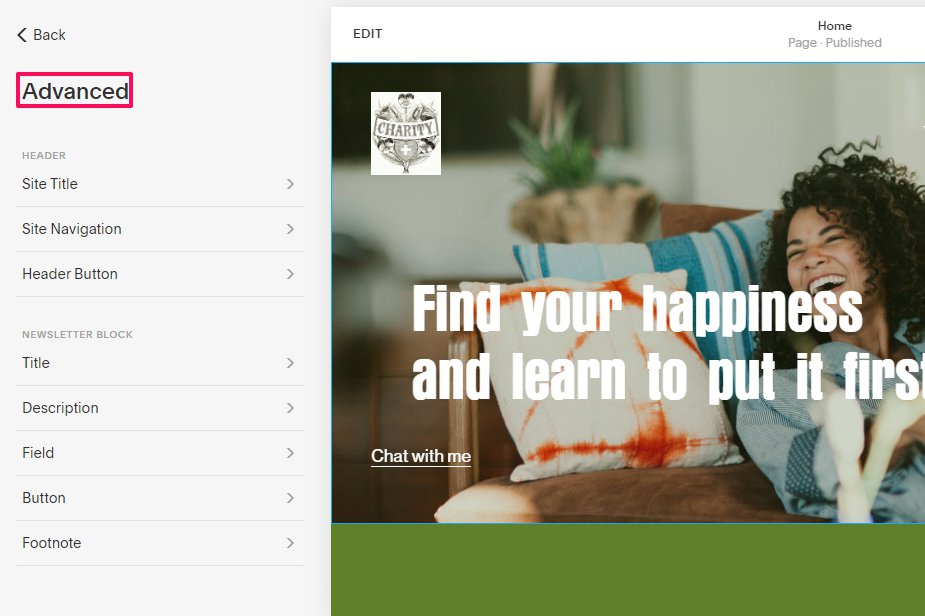Screen dimensions: 925x616
Task: Open Footnote settings chevron arrow
Action: tap(290, 543)
